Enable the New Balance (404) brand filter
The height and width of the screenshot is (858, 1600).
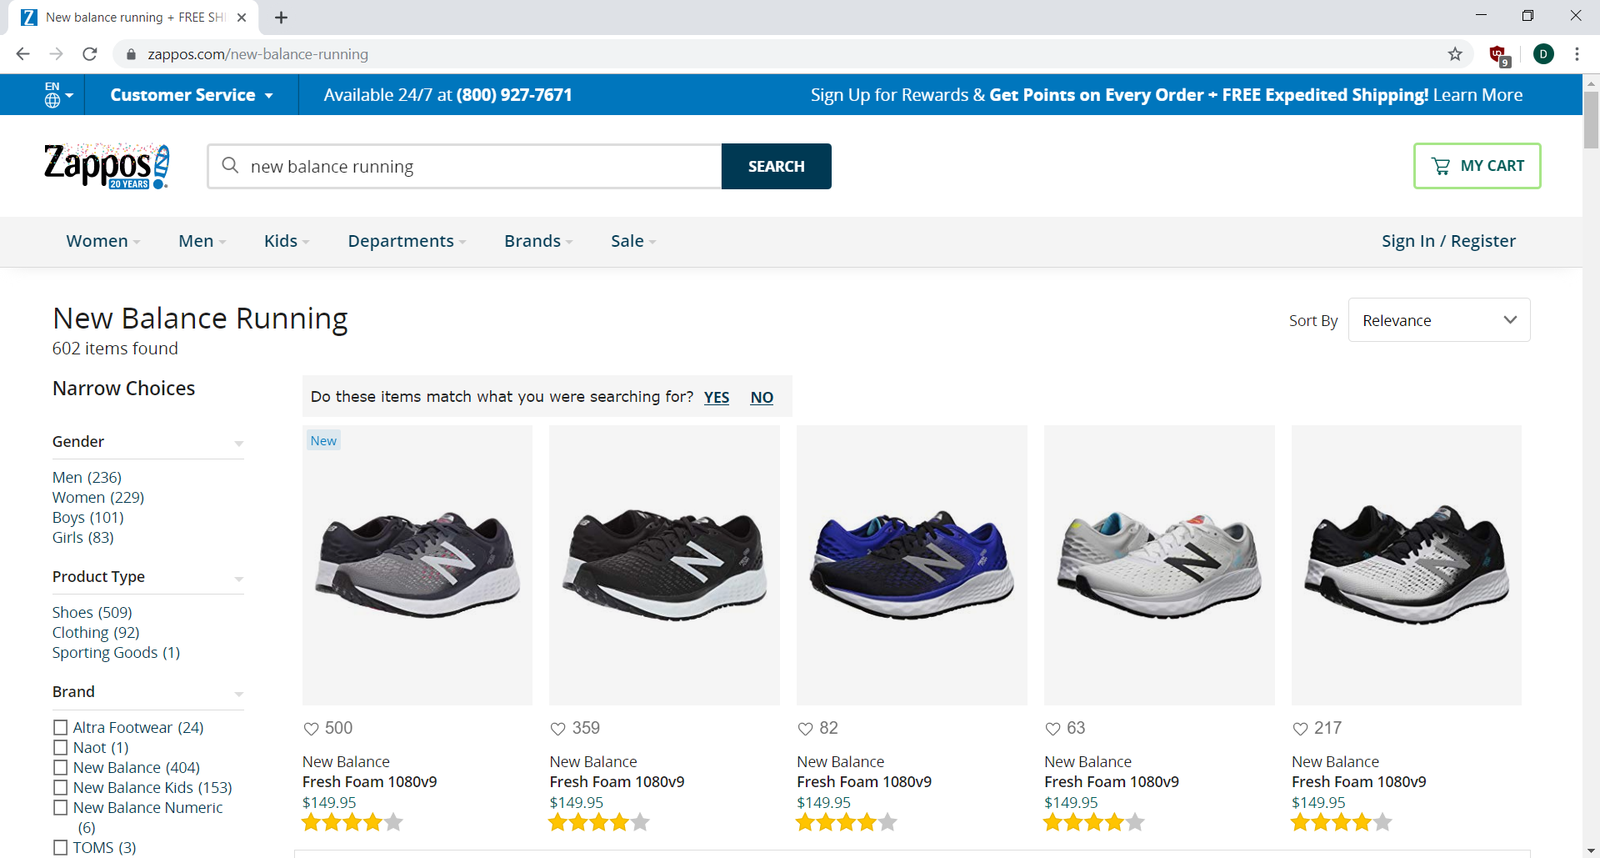(61, 768)
